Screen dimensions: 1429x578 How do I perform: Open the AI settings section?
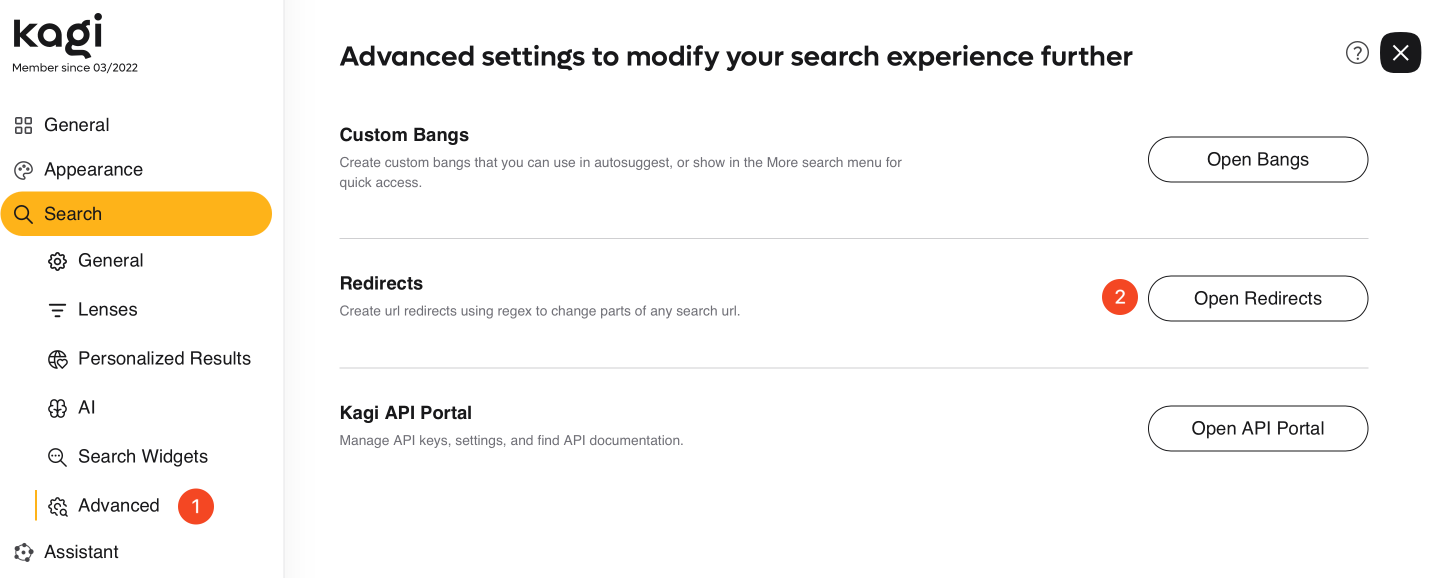(x=87, y=407)
